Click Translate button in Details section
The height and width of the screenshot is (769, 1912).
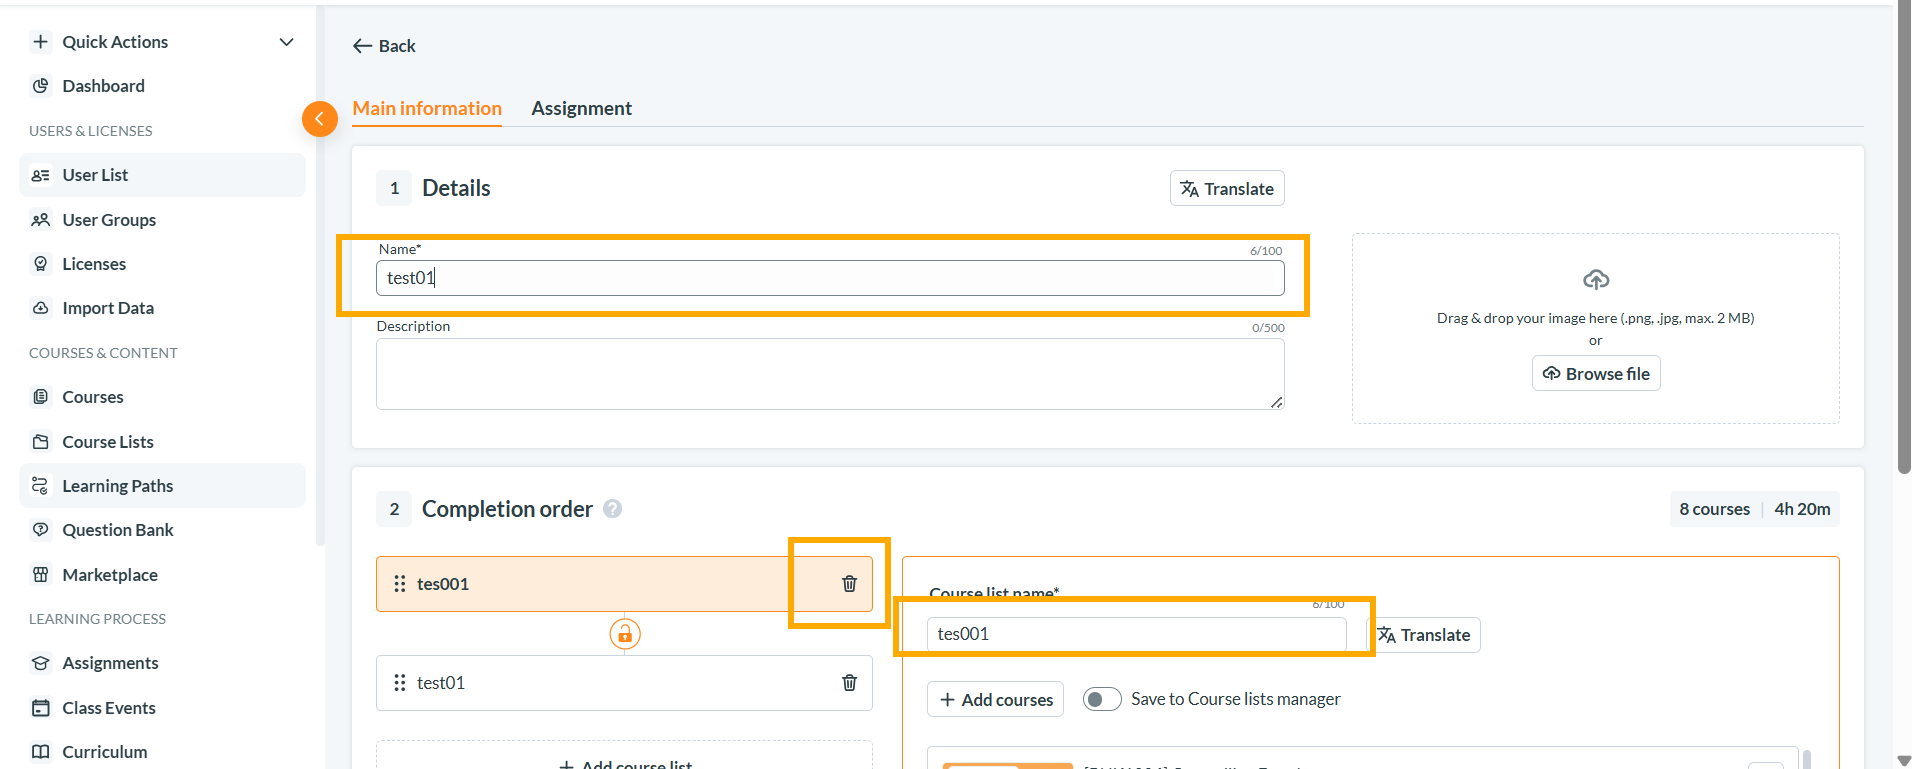(x=1227, y=188)
